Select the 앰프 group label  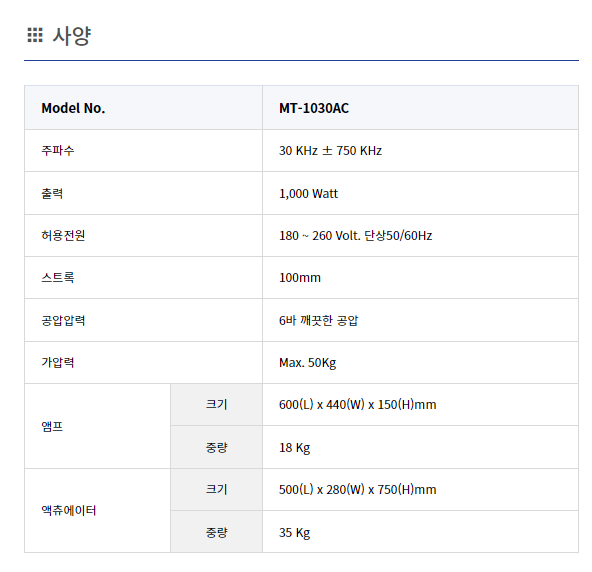[x=52, y=426]
